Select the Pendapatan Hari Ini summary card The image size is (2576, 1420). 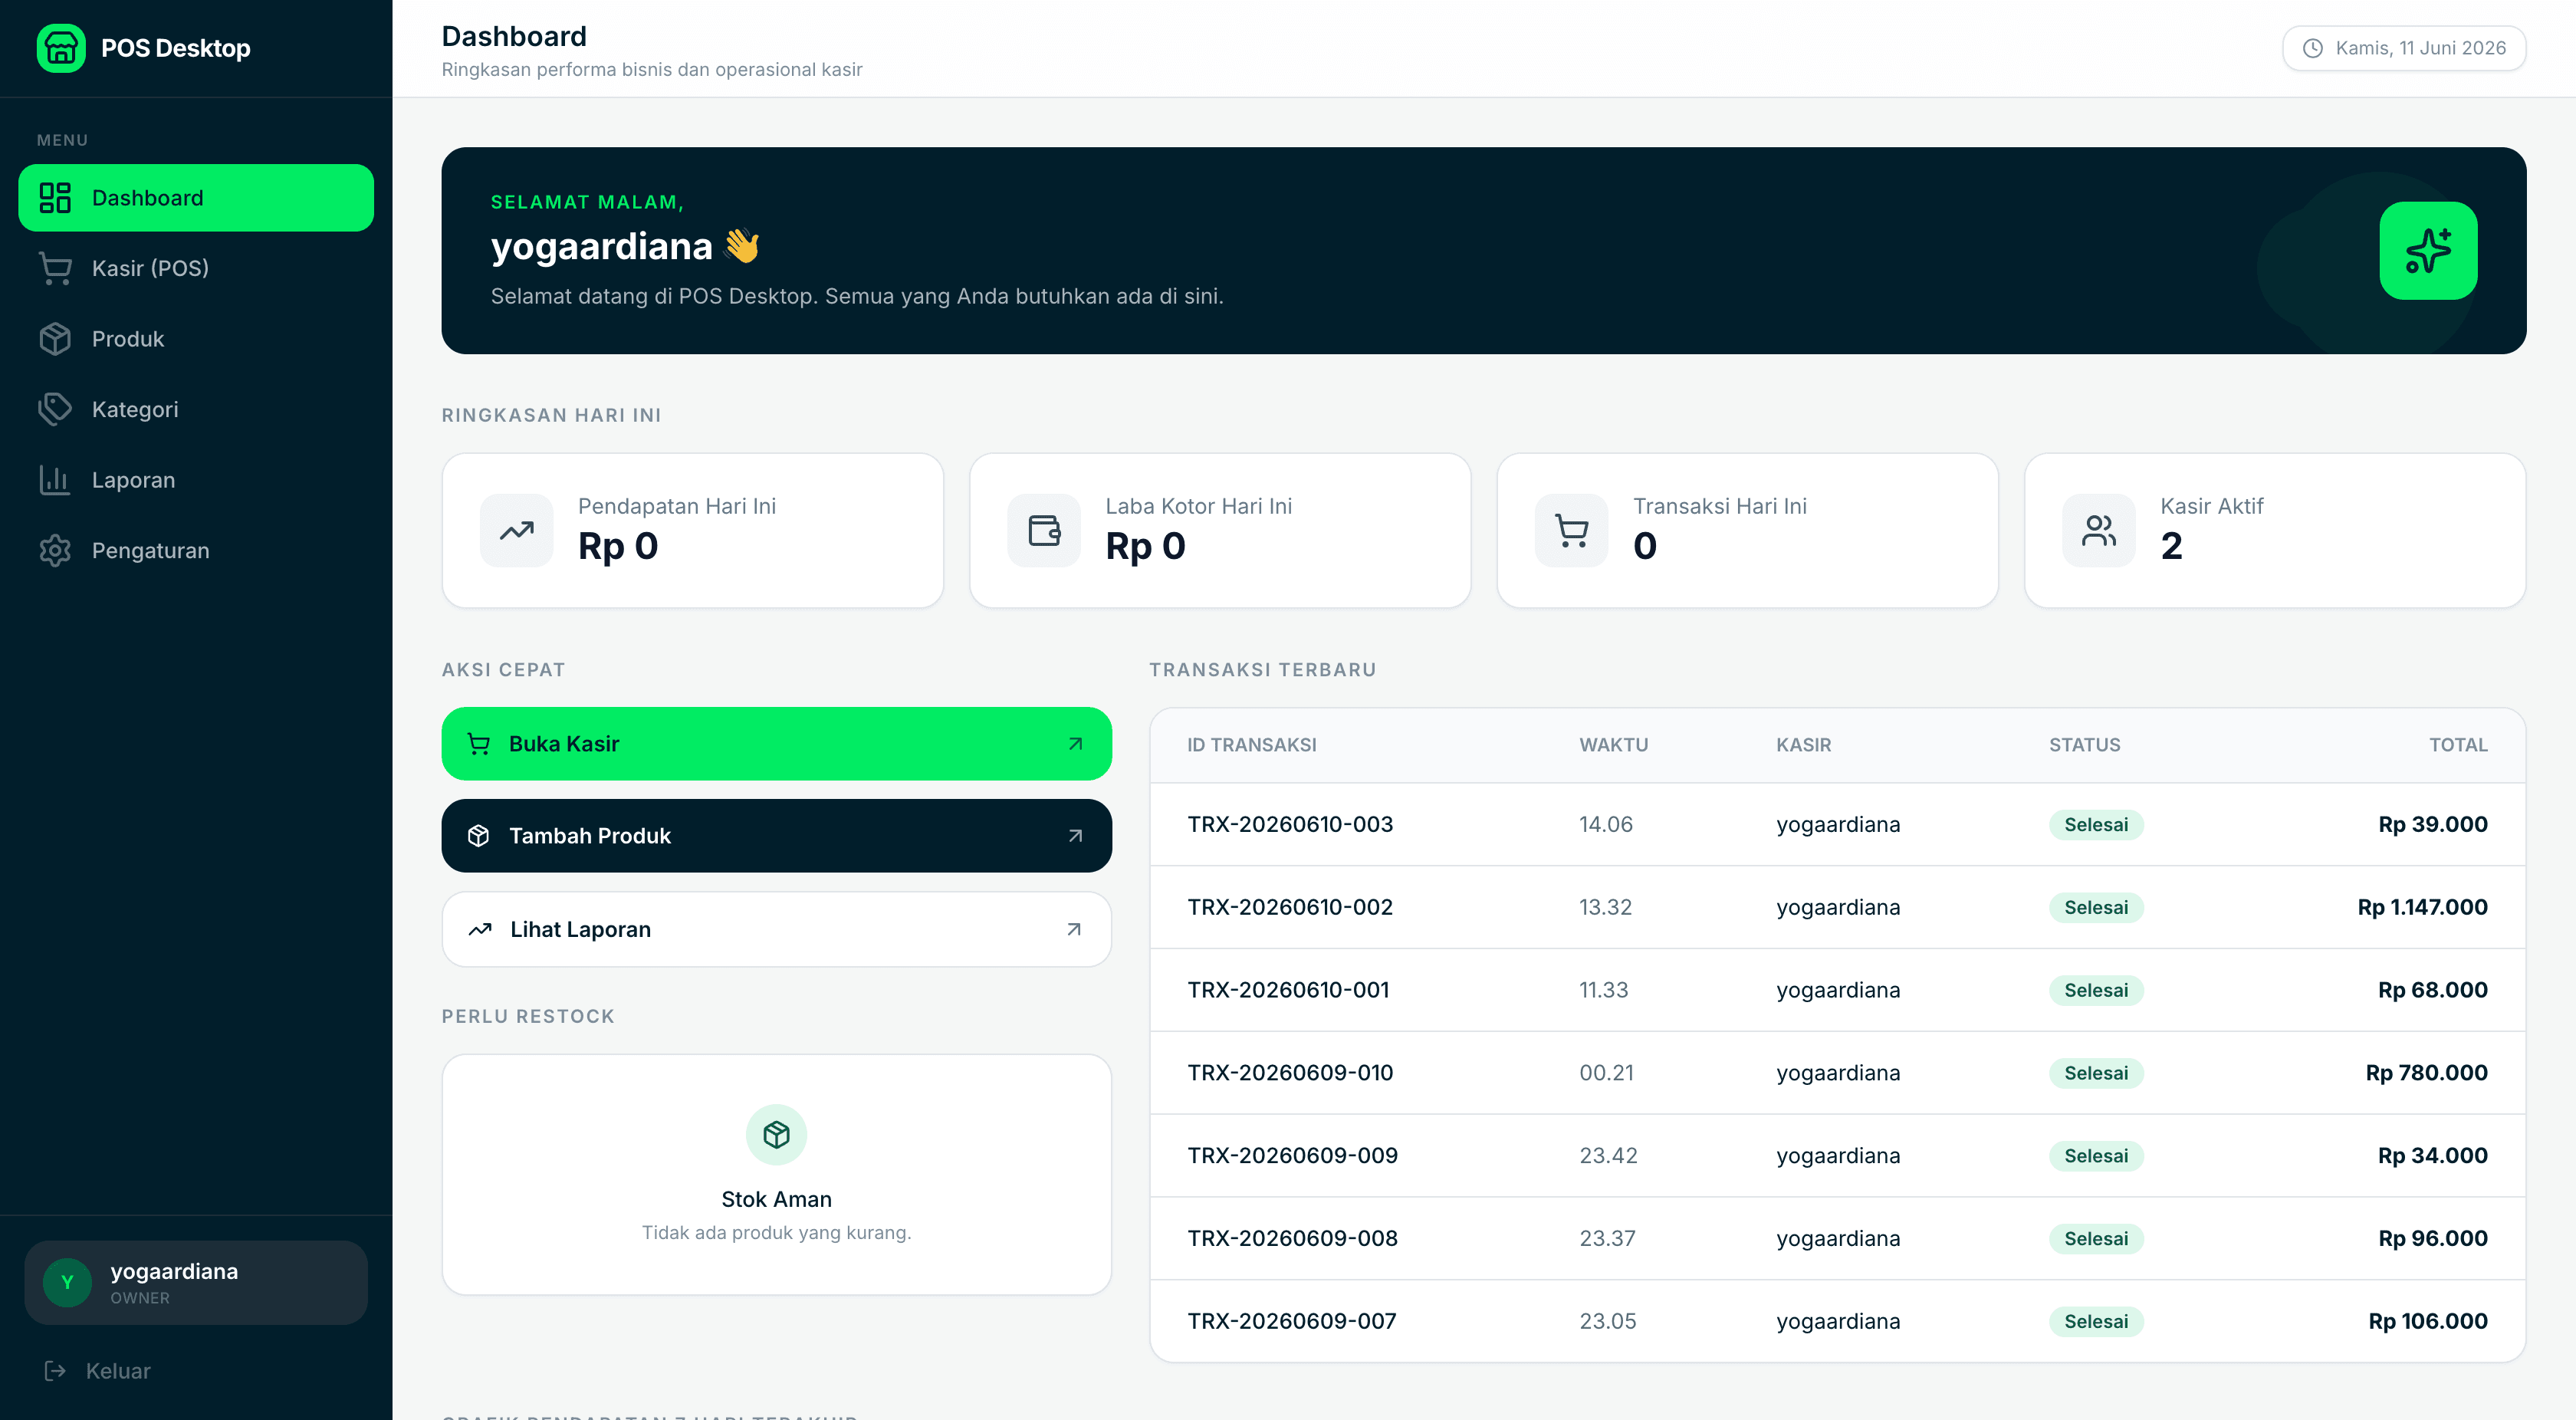[x=693, y=530]
